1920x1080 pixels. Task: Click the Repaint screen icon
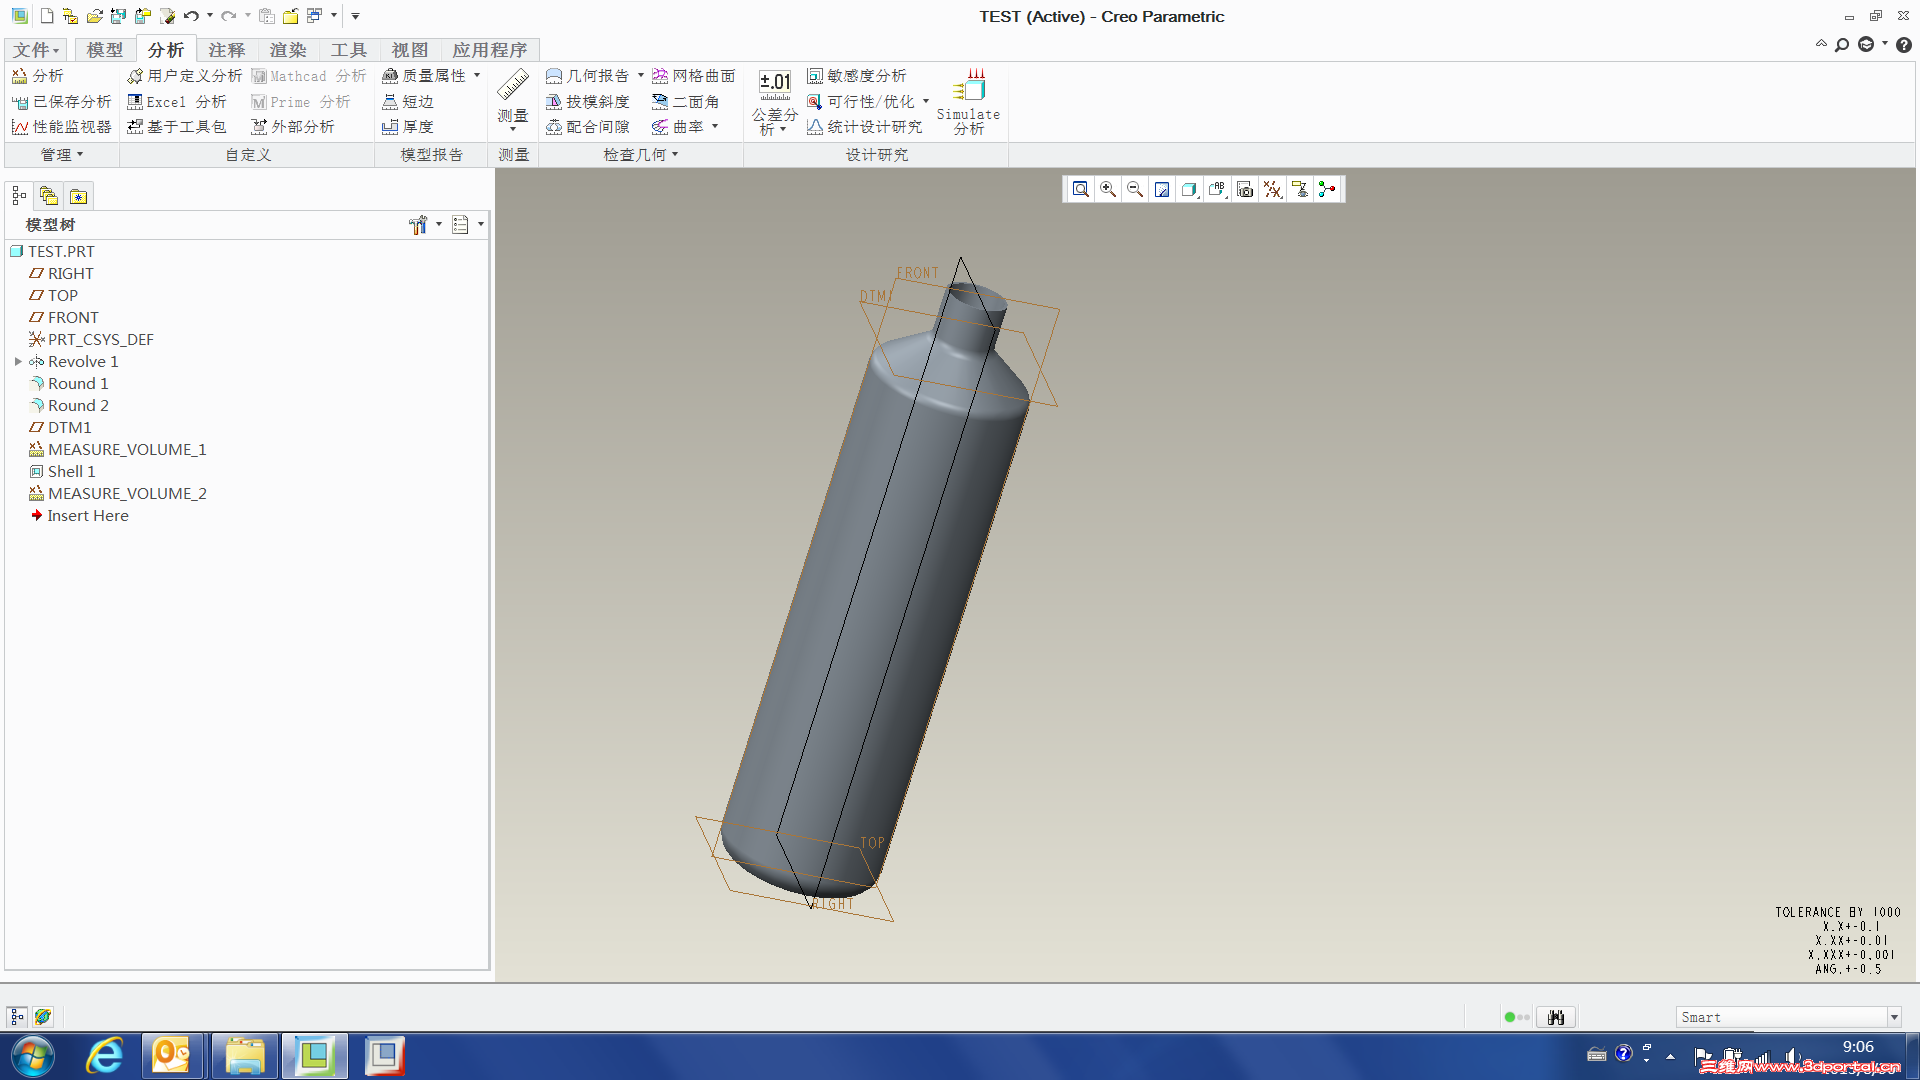[1162, 189]
